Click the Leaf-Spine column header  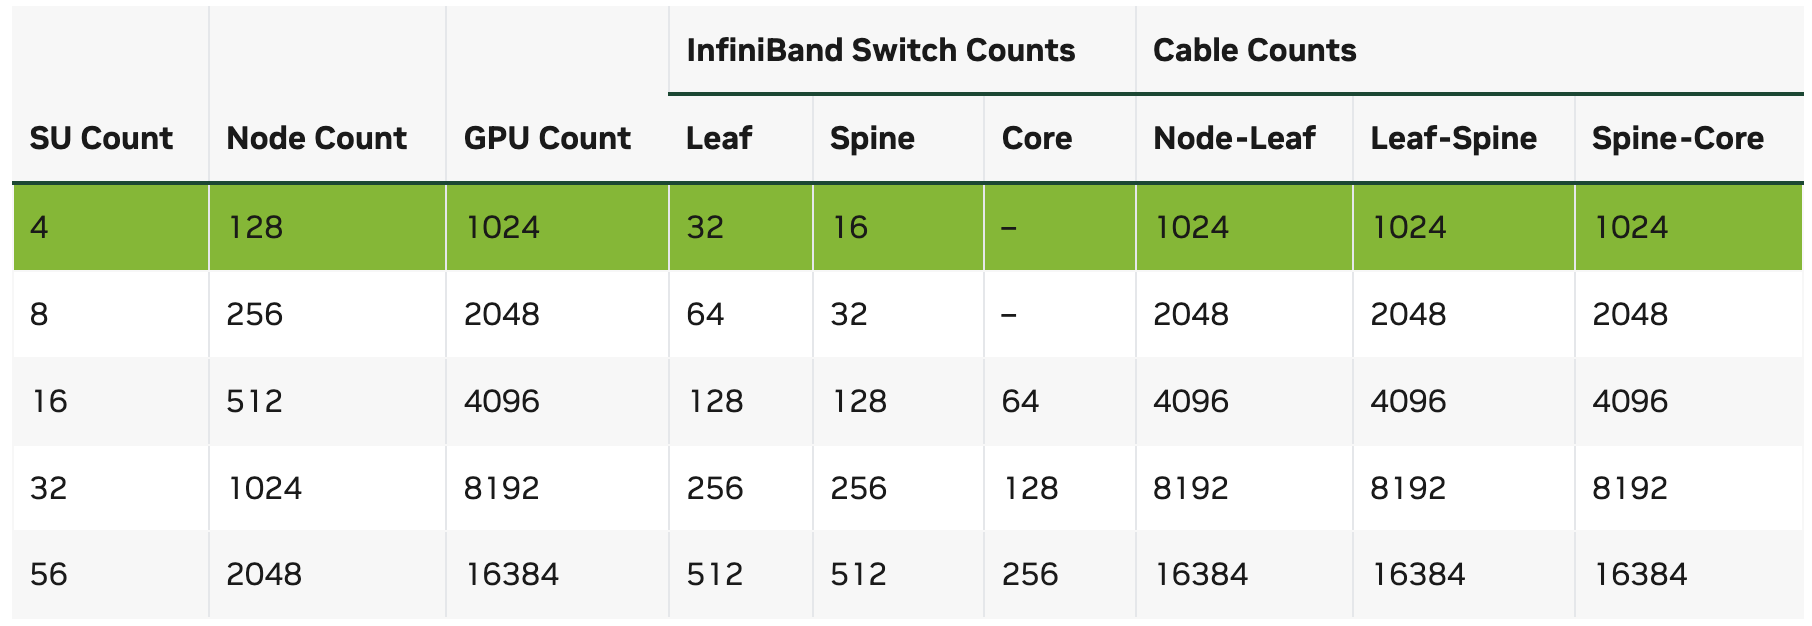1453,138
